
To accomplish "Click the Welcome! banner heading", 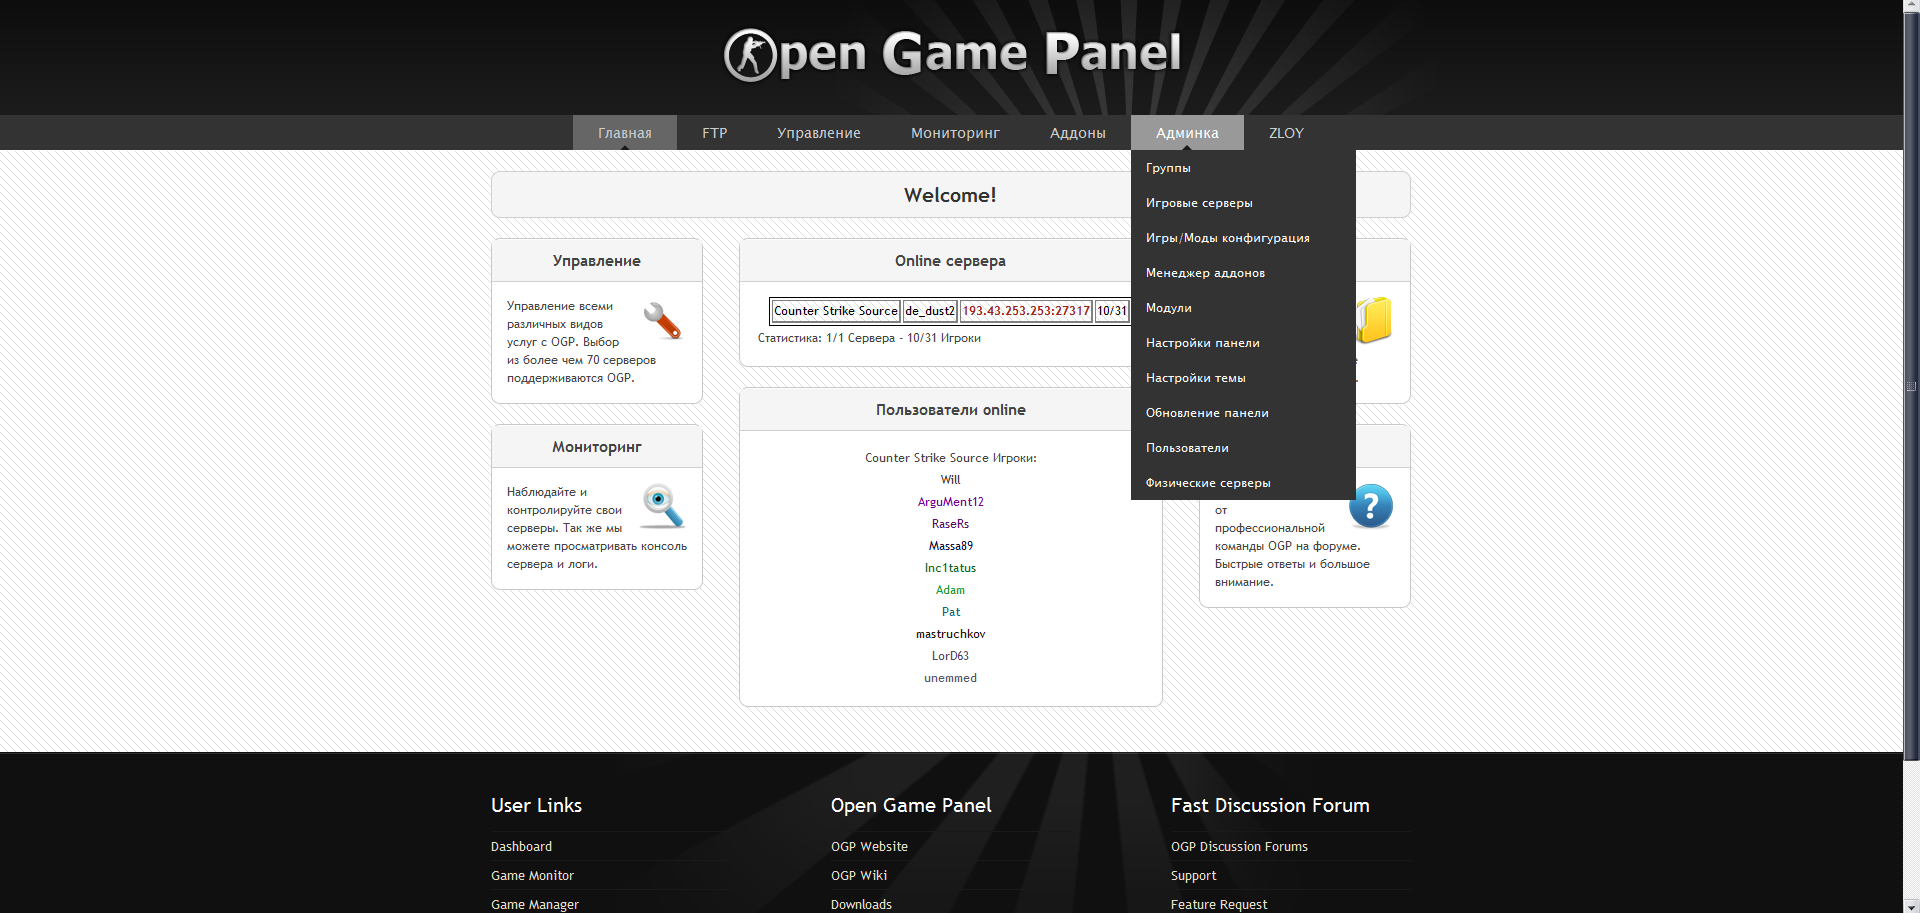I will click(x=950, y=195).
